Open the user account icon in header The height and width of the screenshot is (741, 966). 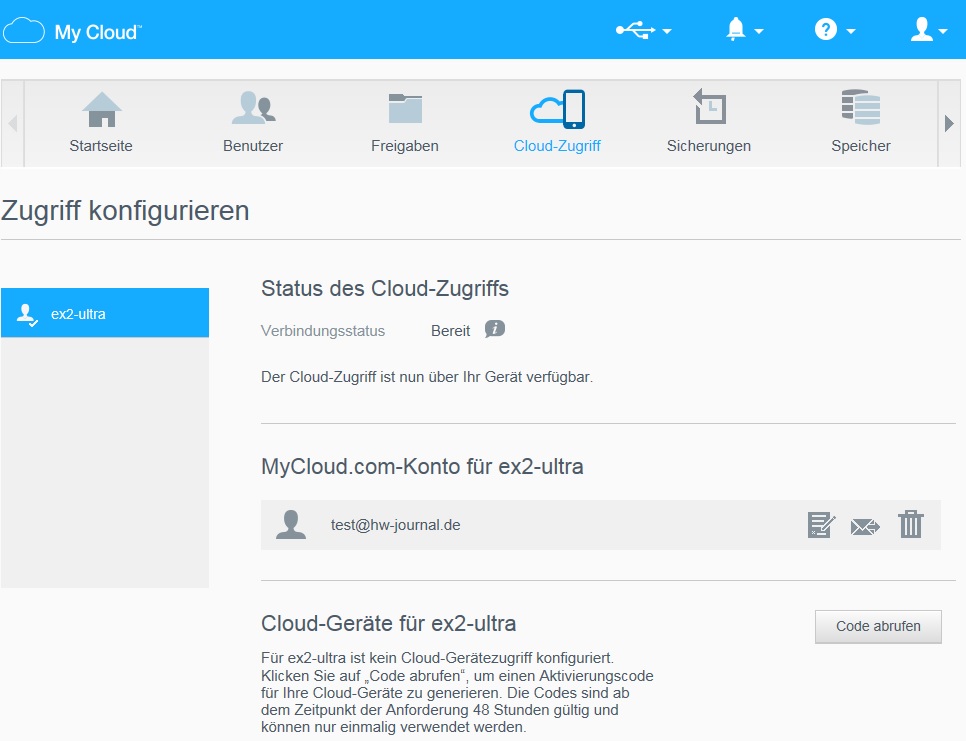tap(922, 29)
